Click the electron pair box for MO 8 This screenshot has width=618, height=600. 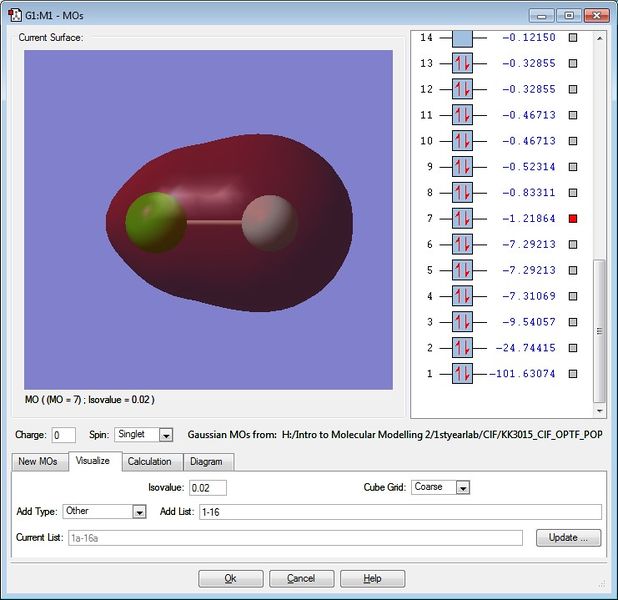coord(462,193)
